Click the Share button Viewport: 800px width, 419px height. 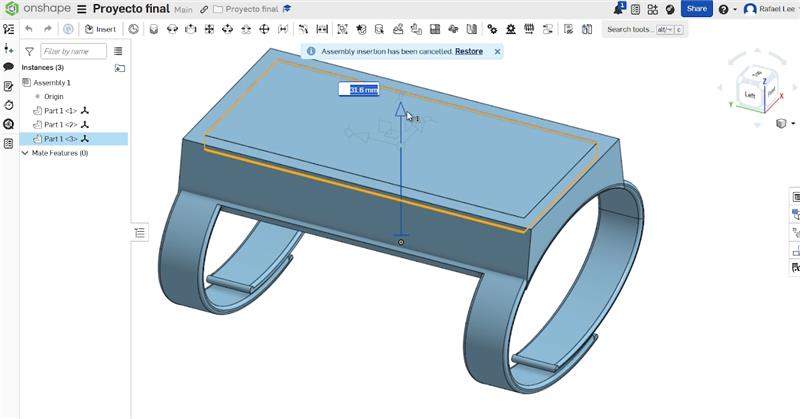696,9
